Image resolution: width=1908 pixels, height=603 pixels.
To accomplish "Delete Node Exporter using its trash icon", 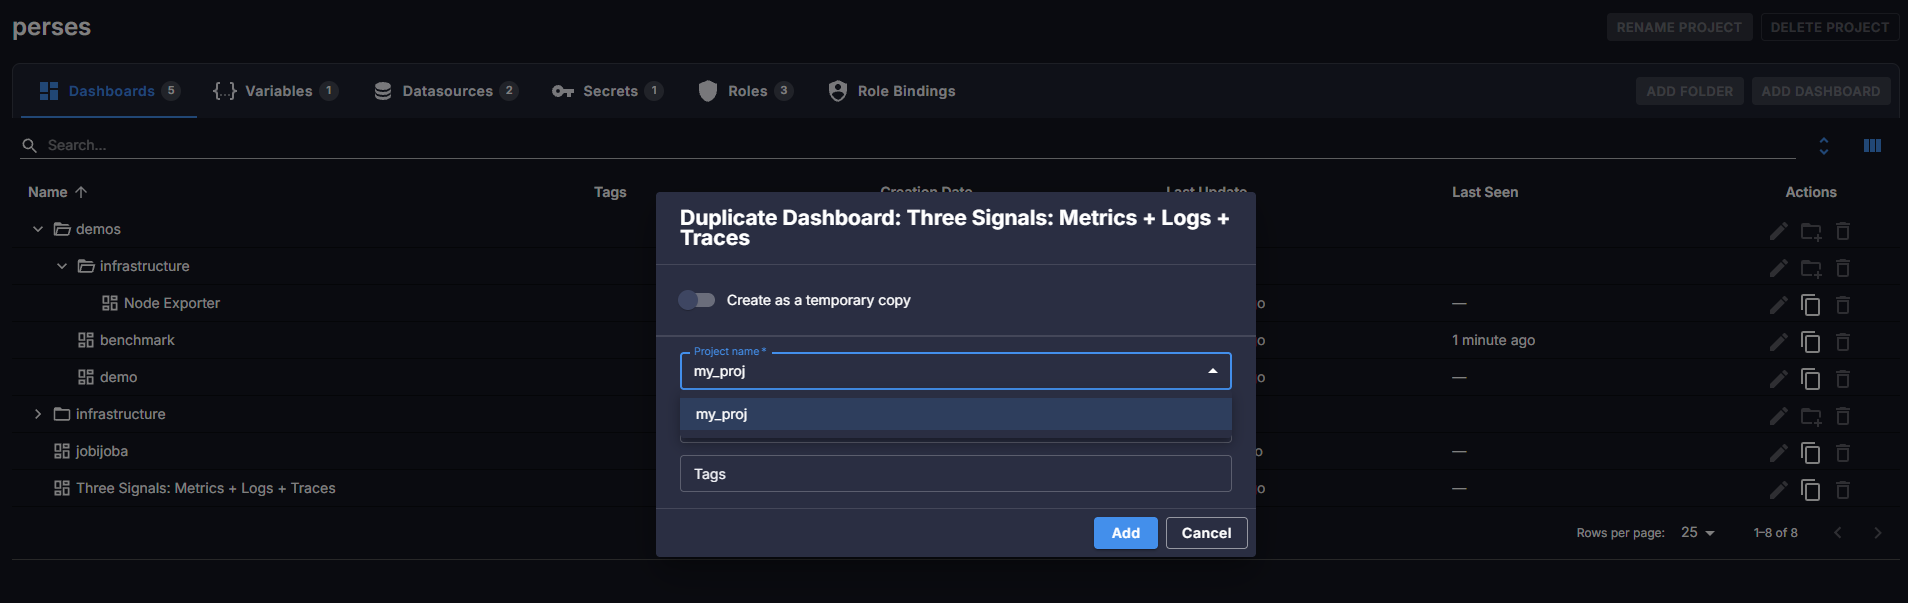I will click(x=1843, y=305).
